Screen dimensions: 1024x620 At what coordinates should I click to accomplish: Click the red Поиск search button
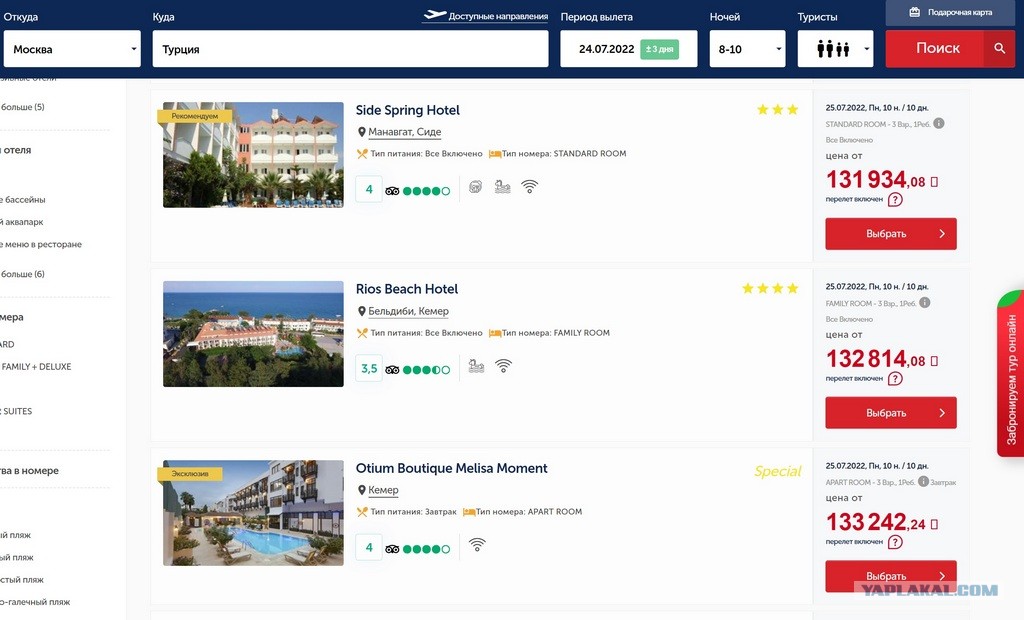[x=950, y=48]
